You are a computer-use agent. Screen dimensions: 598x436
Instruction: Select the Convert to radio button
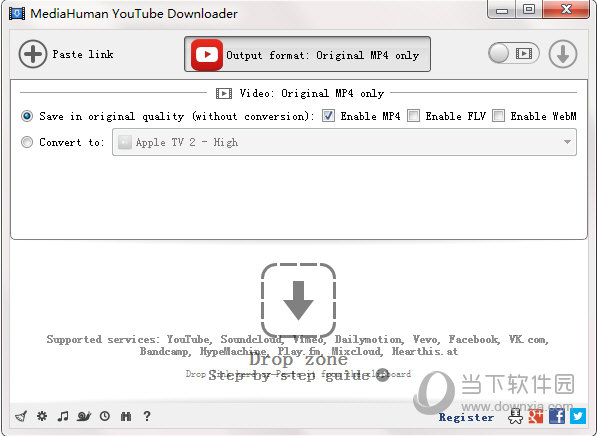point(27,142)
